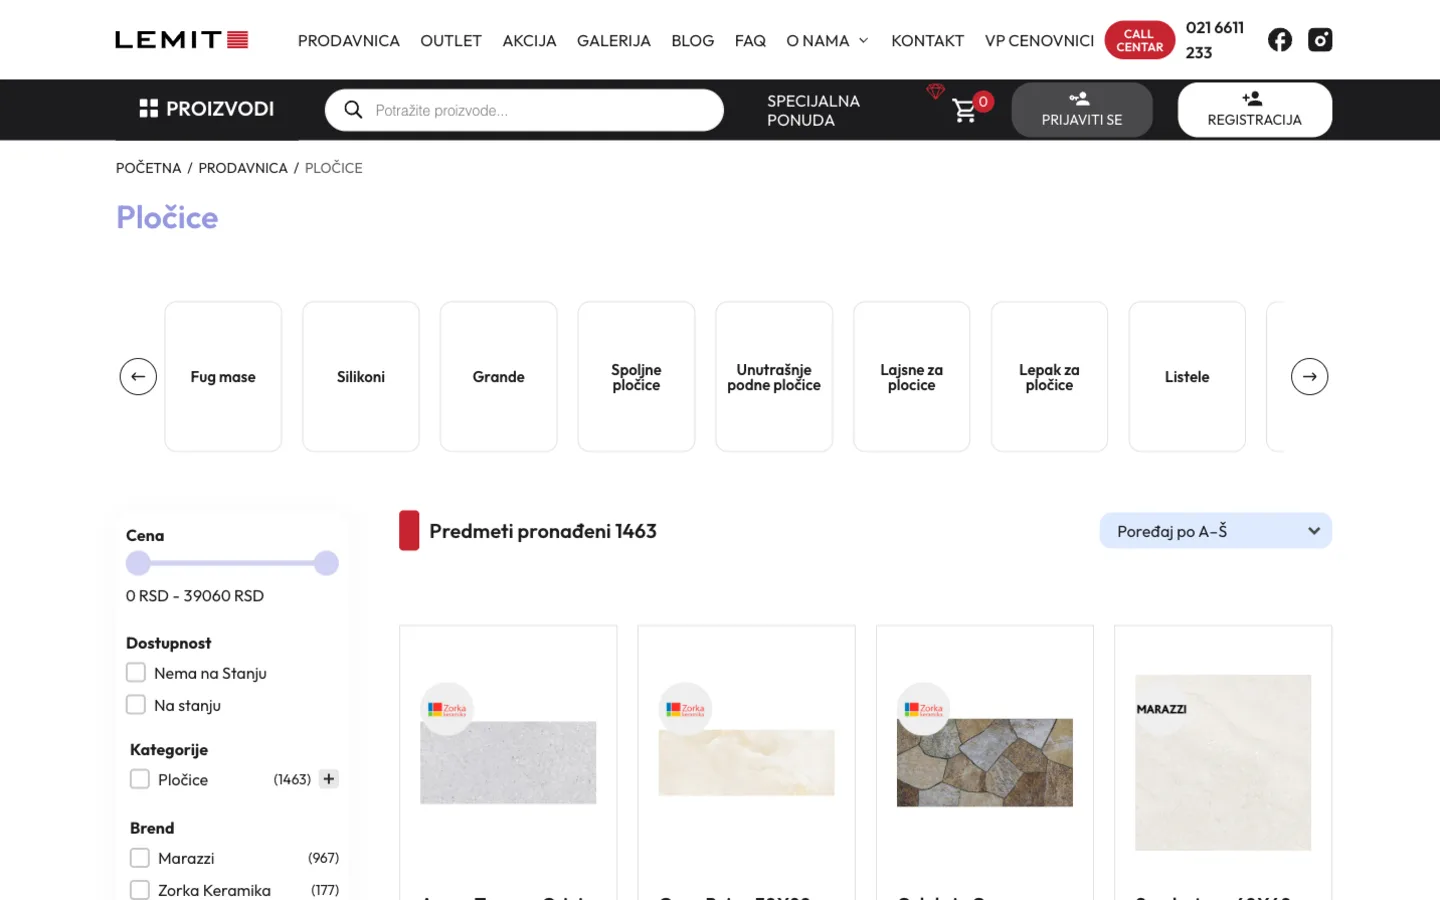Image resolution: width=1440 pixels, height=900 pixels.
Task: Open the Marazzi tile product thumbnail
Action: click(x=1223, y=763)
